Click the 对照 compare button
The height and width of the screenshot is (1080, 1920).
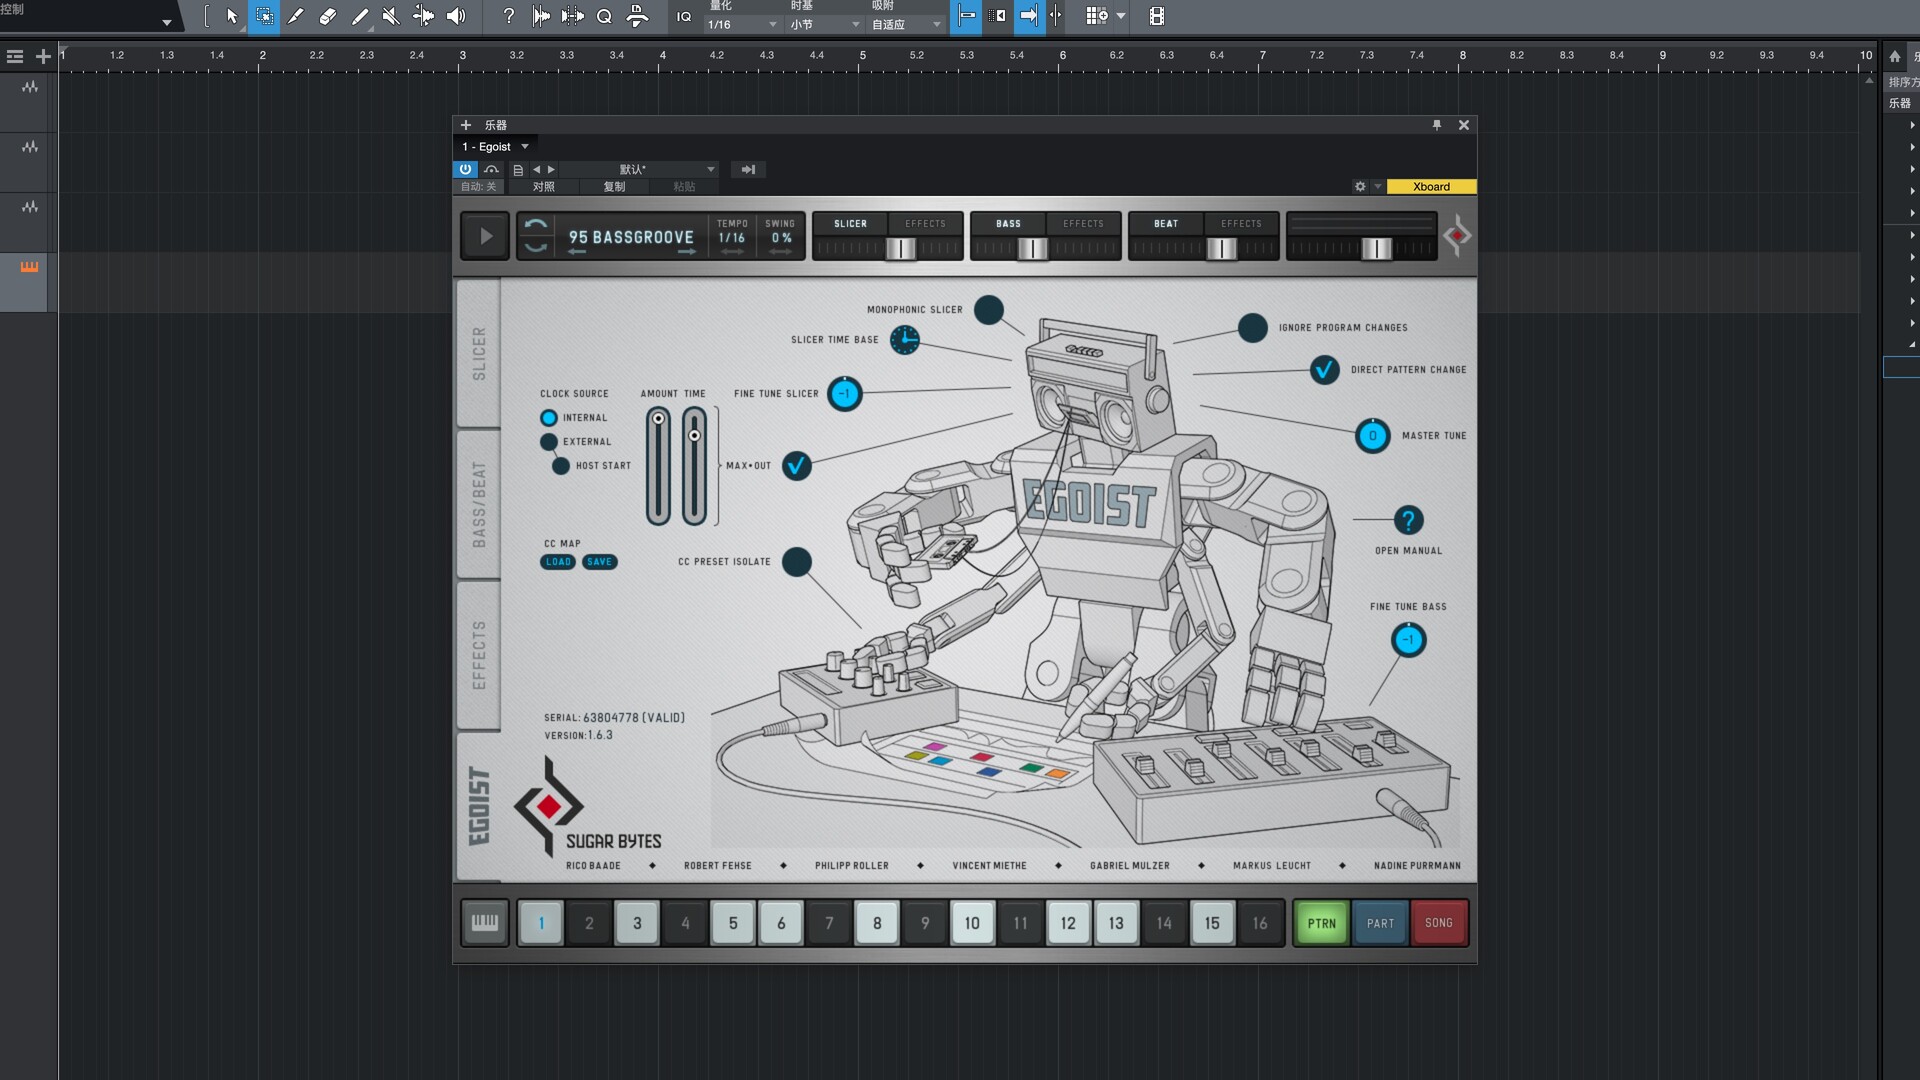click(543, 187)
